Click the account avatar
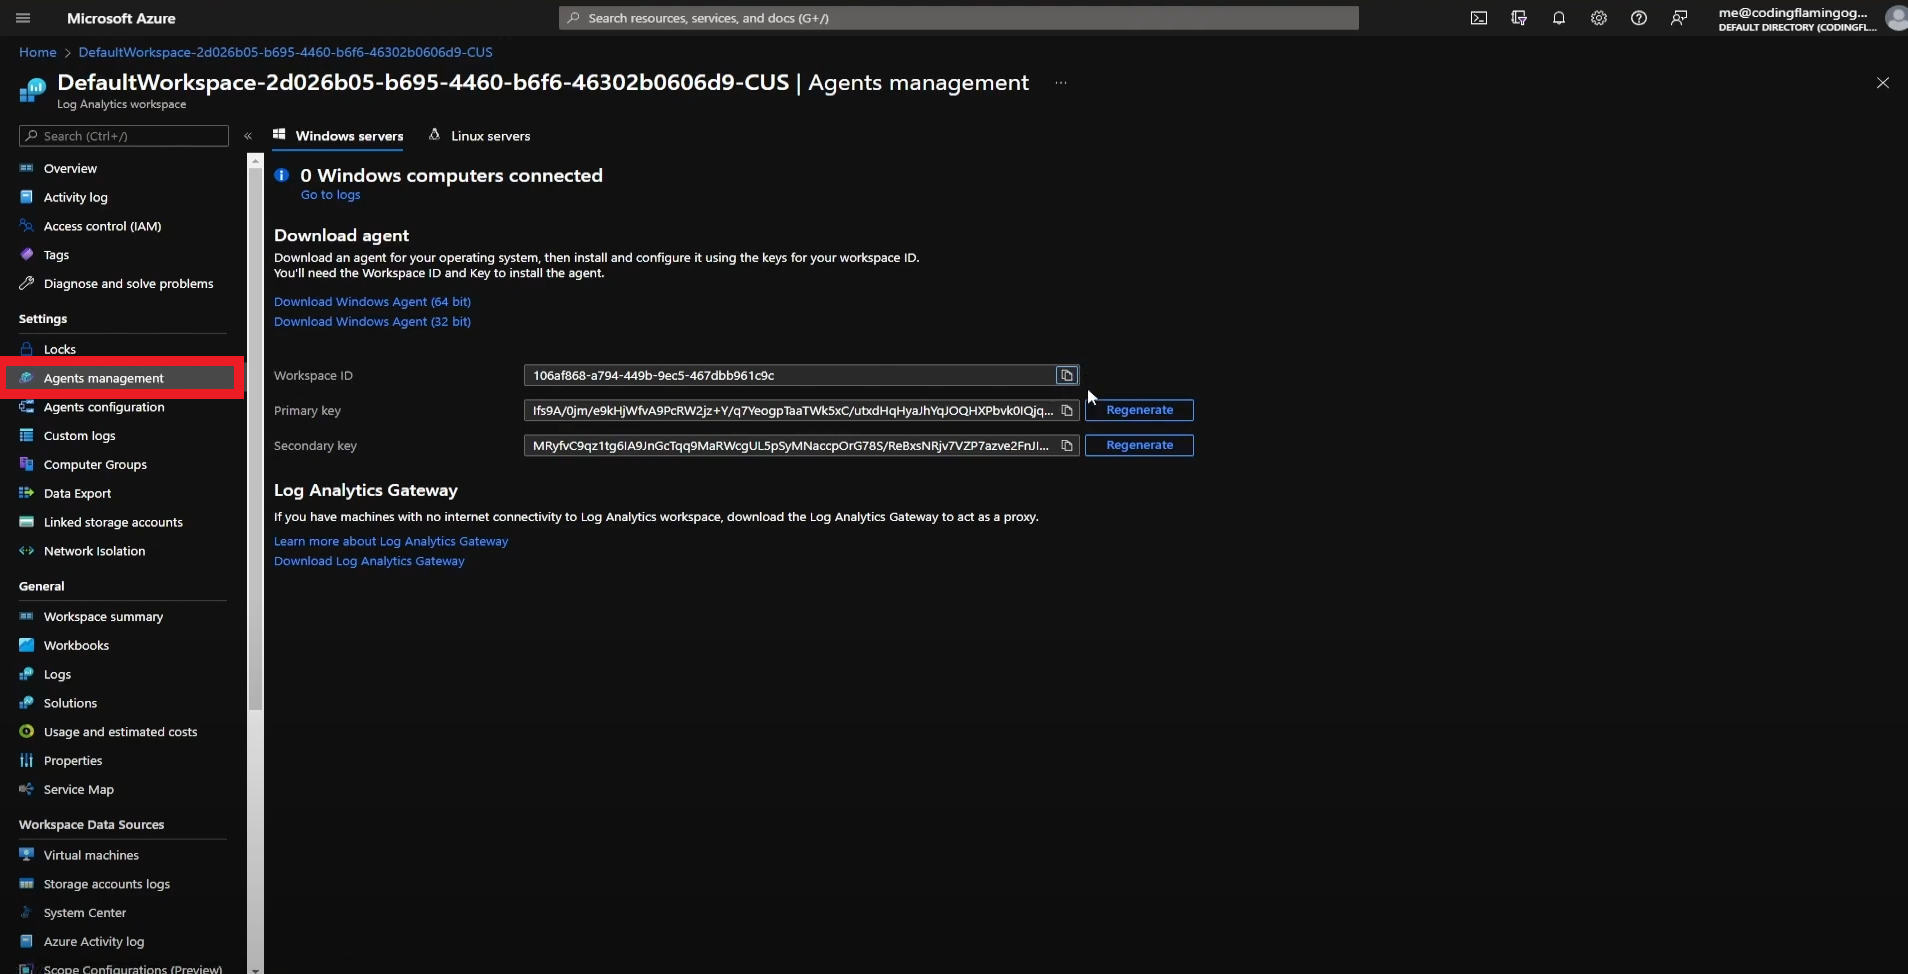Viewport: 1908px width, 974px height. 1896,18
